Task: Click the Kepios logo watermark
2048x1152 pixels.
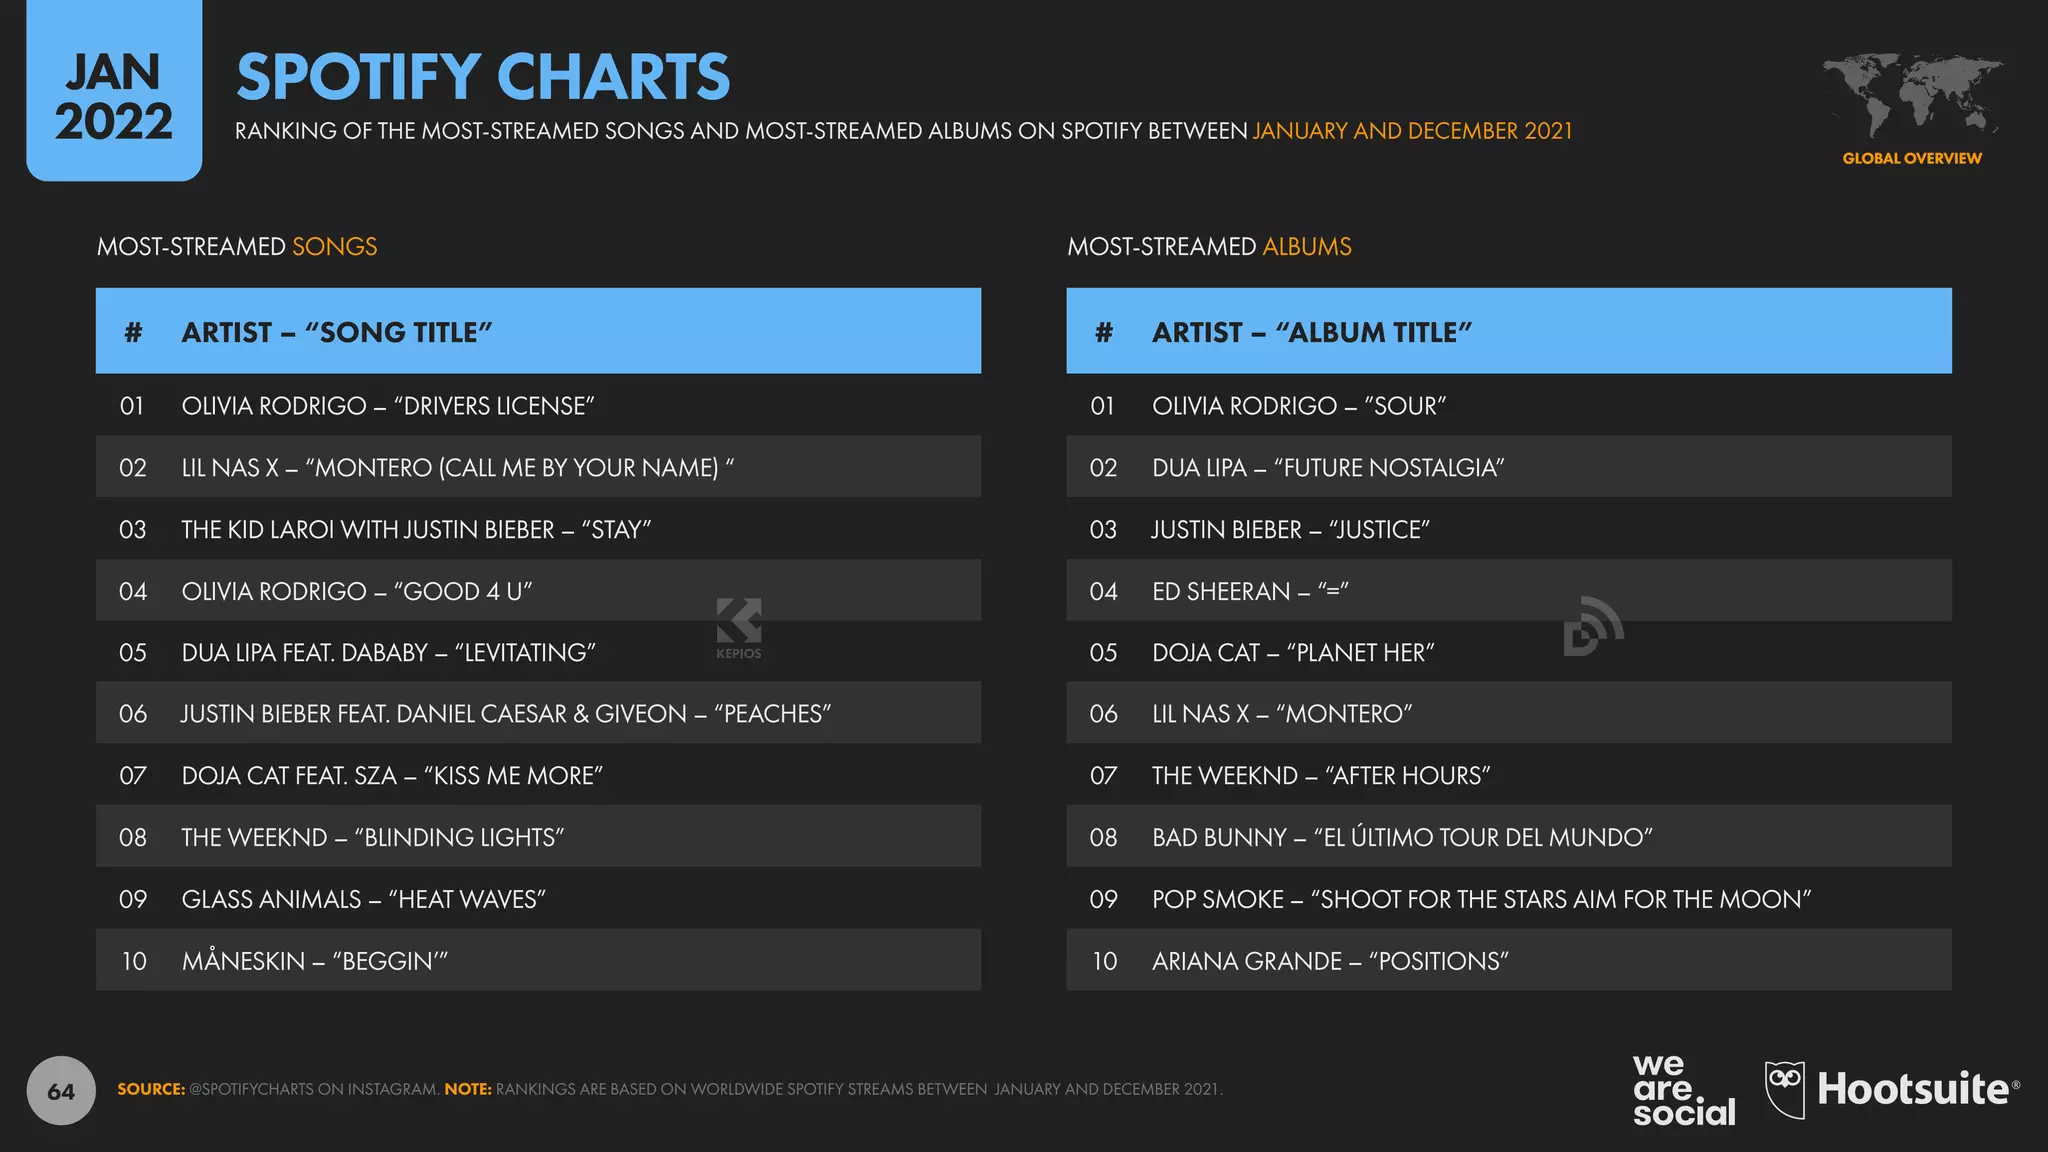Action: pos(739,628)
